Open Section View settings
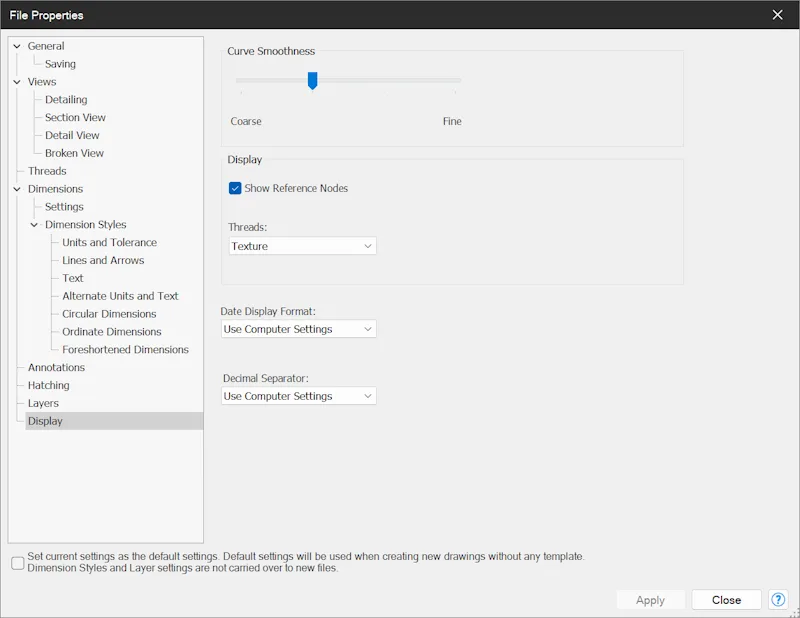Image resolution: width=800 pixels, height=618 pixels. click(x=75, y=117)
